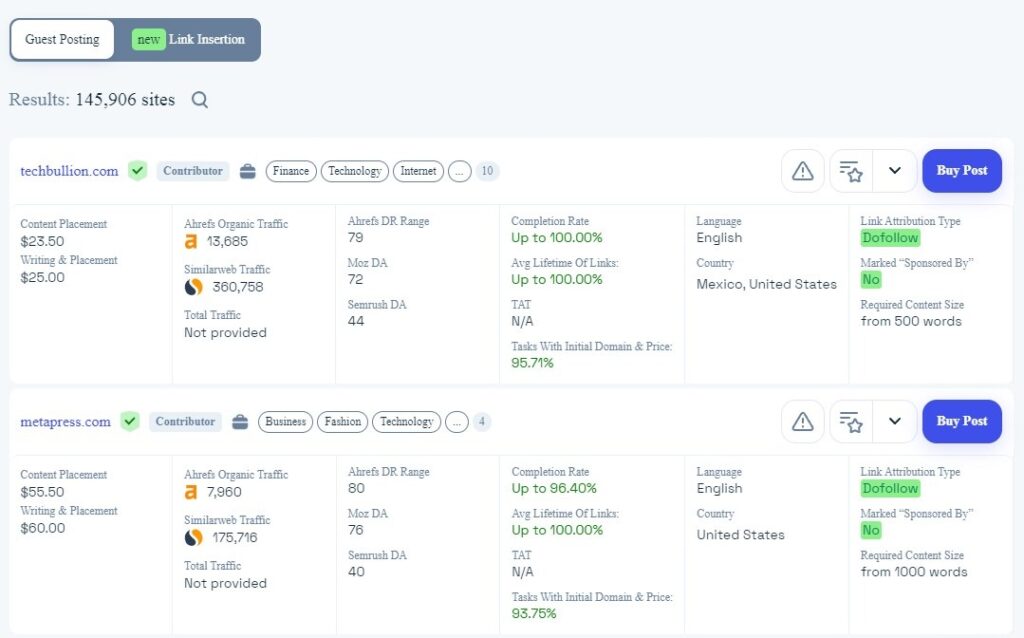The image size is (1024, 638).
Task: Switch to the Link Insertion tab
Action: (x=189, y=40)
